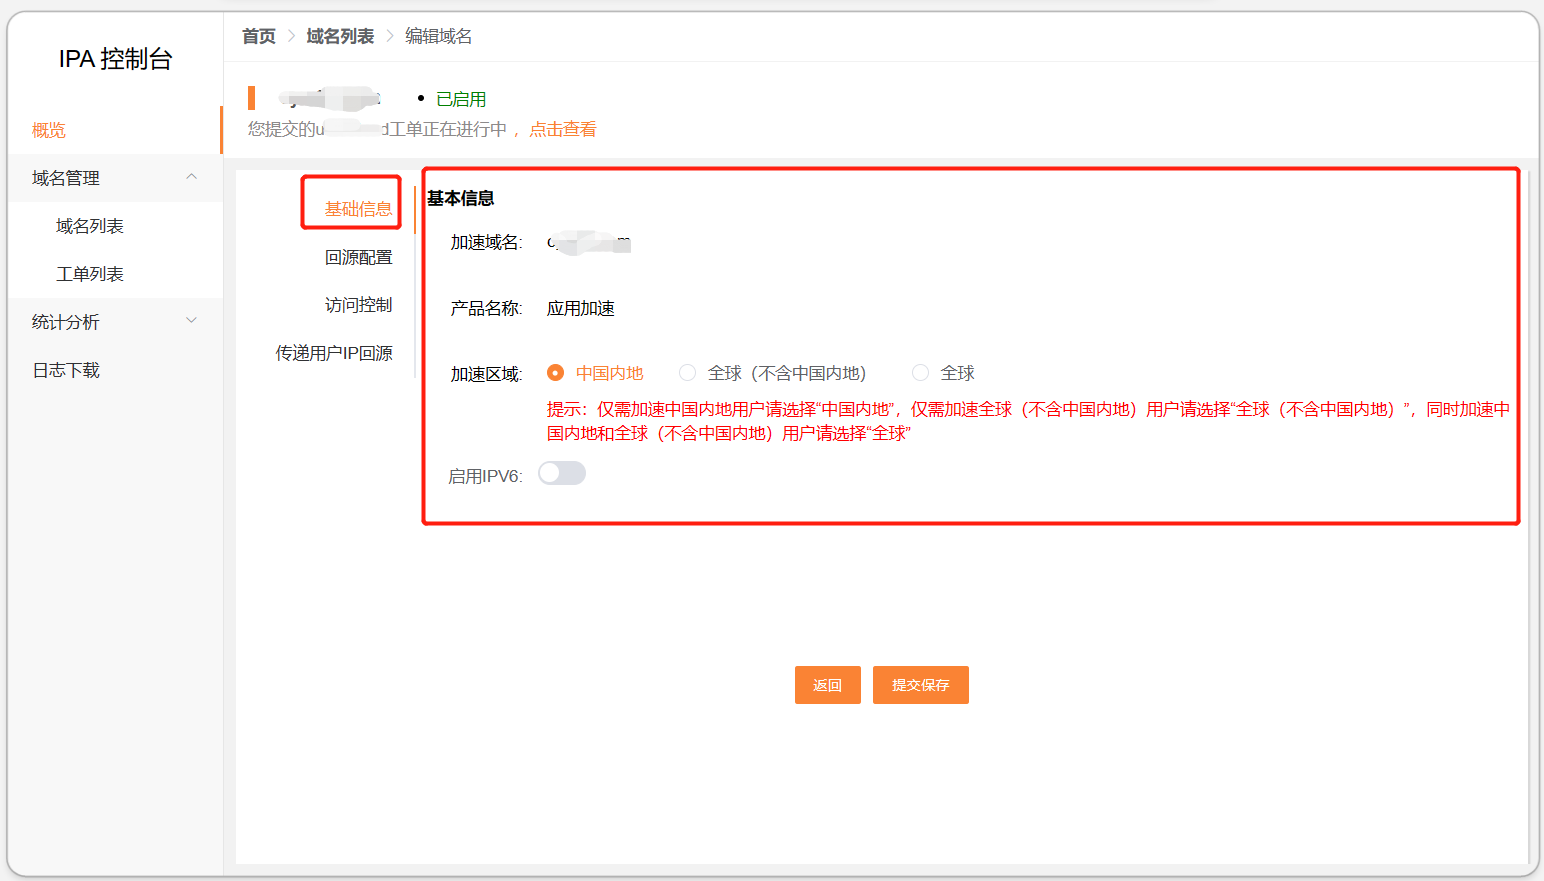Collapse the 域名管理 menu chevron
This screenshot has height=881, width=1544.
point(192,177)
